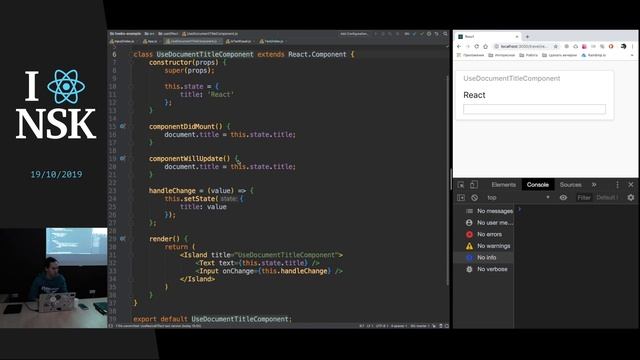Open the Приложения apps shortcut
This screenshot has width=640, height=360.
pyautogui.click(x=470, y=55)
